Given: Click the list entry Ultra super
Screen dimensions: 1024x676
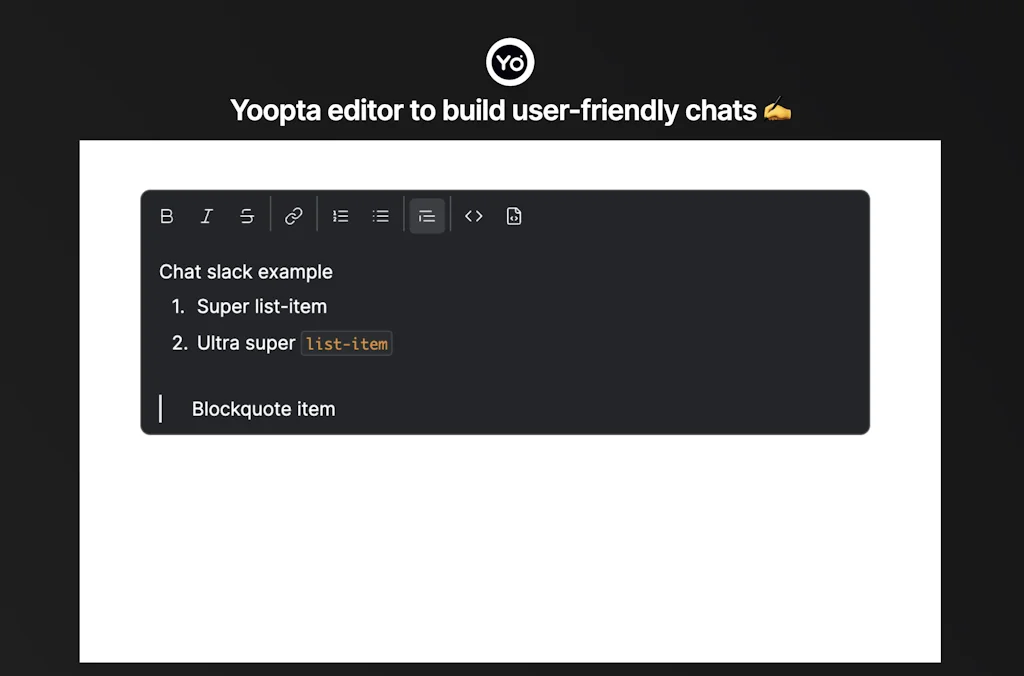Looking at the screenshot, I should tap(245, 343).
